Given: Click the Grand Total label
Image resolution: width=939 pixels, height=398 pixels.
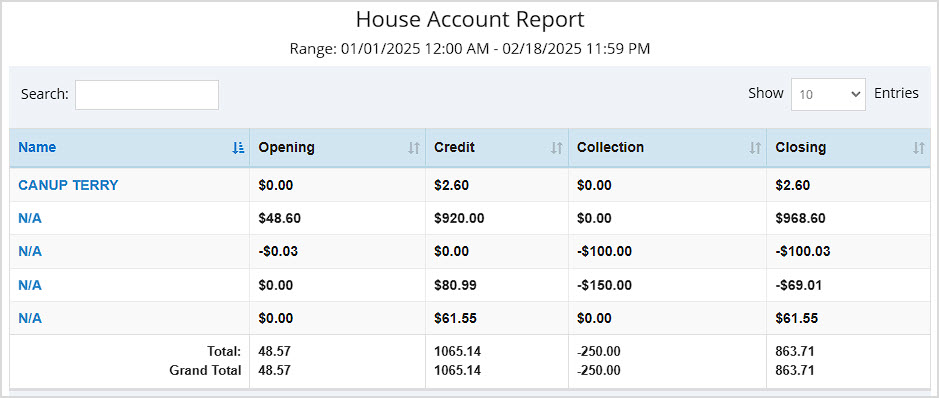Looking at the screenshot, I should 205,370.
